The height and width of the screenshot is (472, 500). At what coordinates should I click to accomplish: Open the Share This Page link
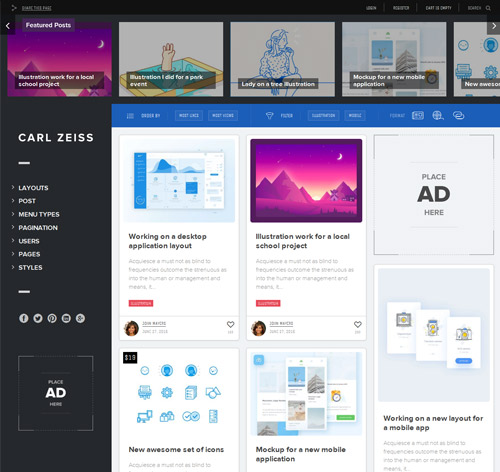[x=37, y=8]
